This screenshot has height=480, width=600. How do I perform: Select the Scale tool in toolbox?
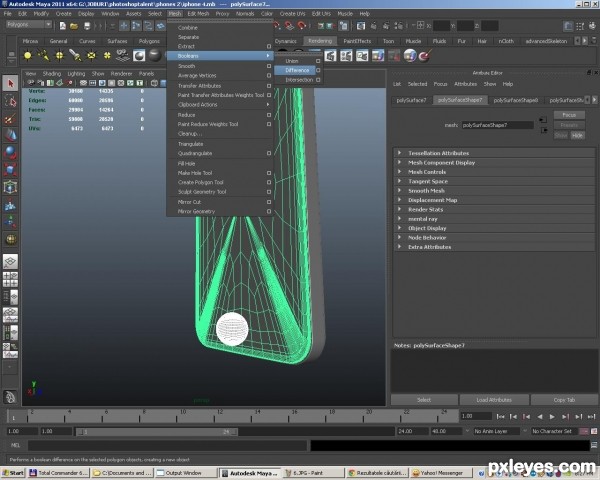coord(10,170)
